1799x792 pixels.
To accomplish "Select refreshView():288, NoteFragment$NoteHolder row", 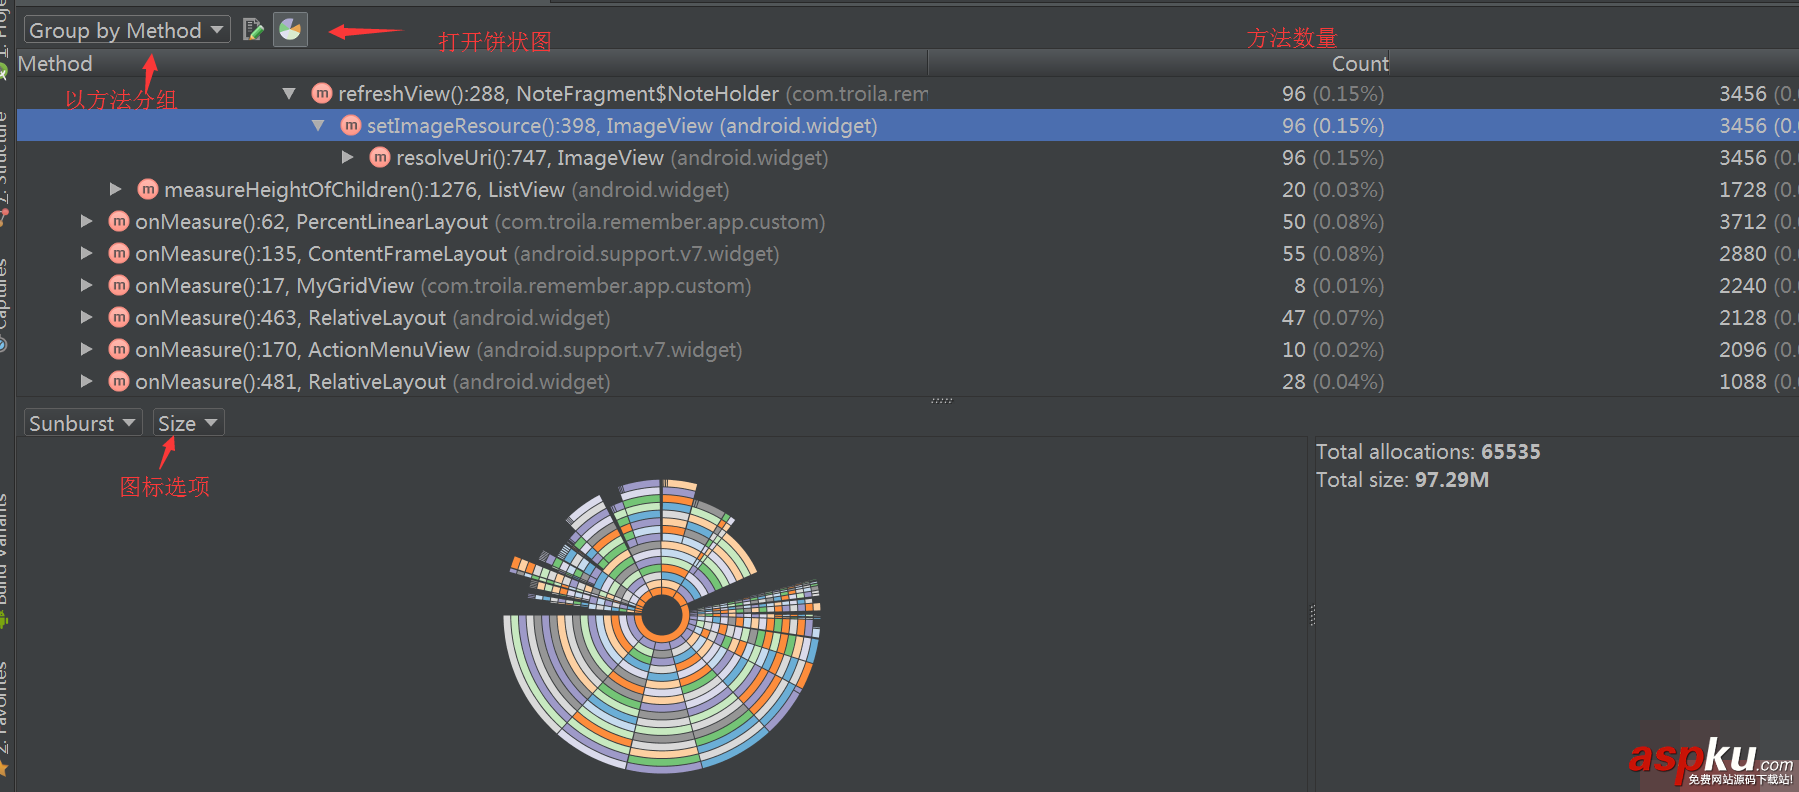I will (x=907, y=94).
